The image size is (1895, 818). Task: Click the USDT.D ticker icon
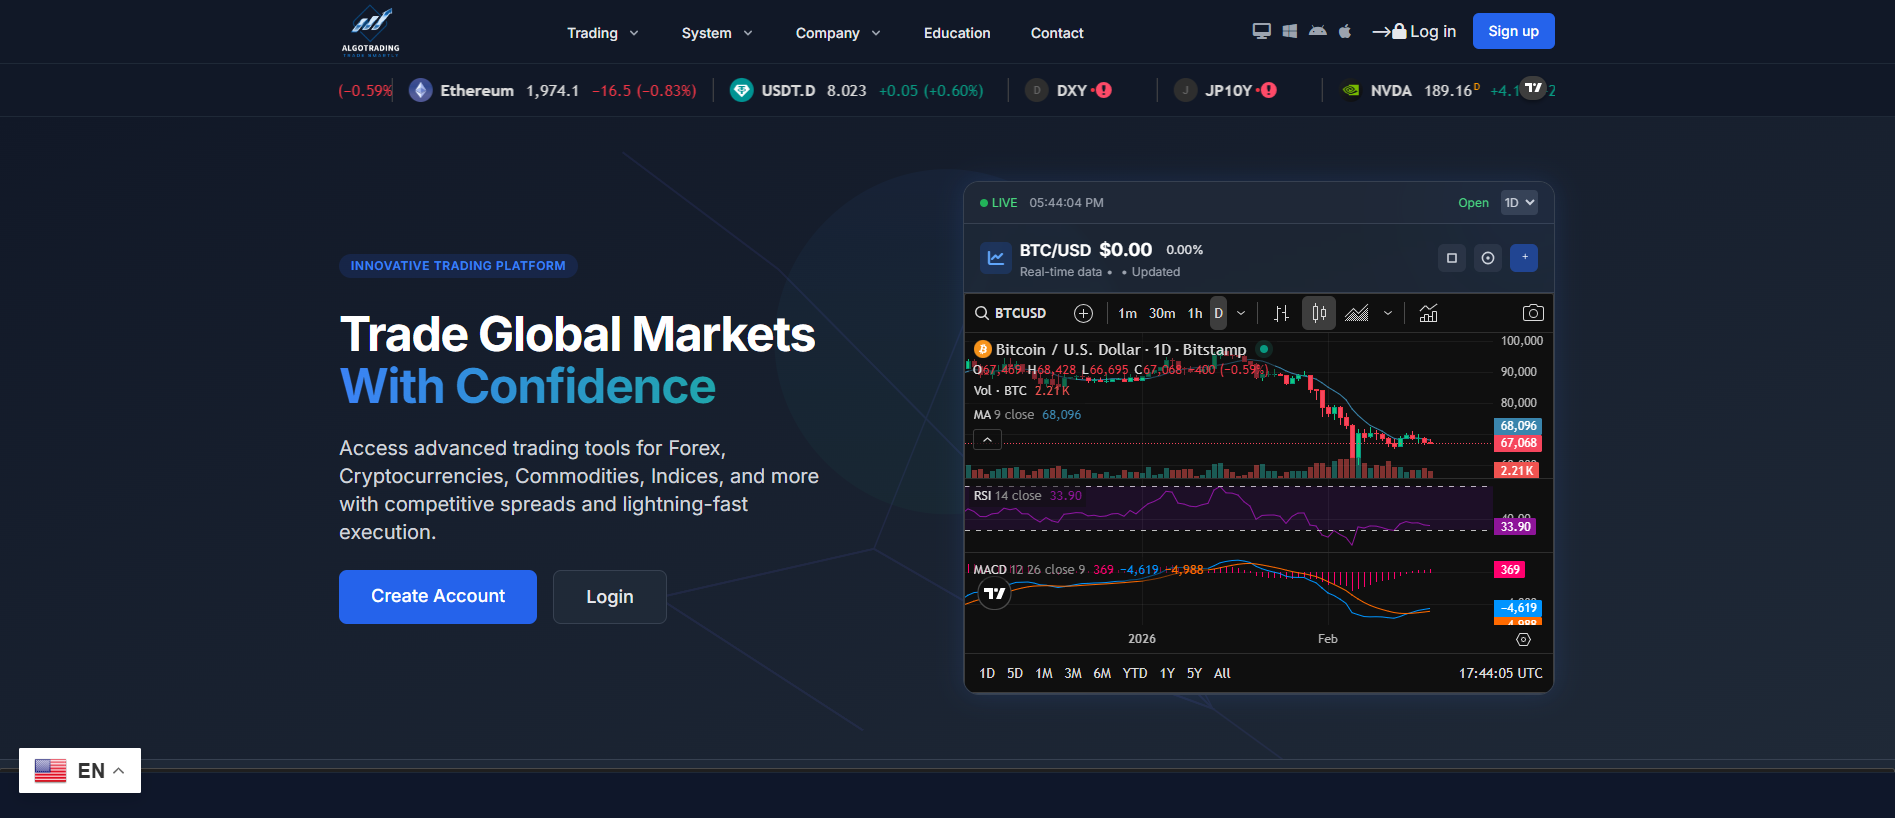742,90
